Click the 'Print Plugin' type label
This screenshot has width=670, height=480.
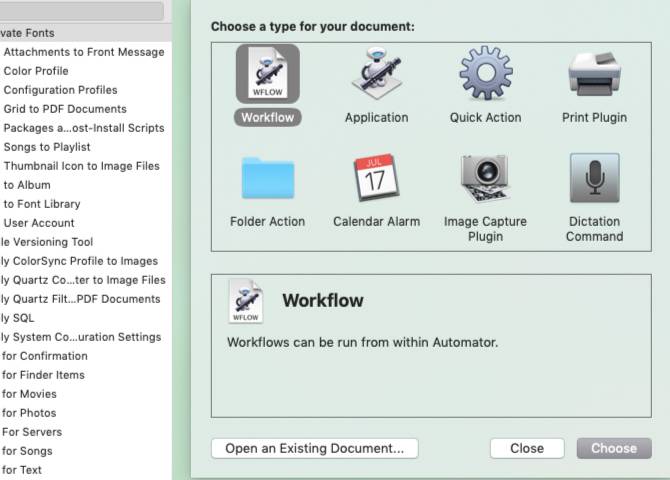coord(594,118)
